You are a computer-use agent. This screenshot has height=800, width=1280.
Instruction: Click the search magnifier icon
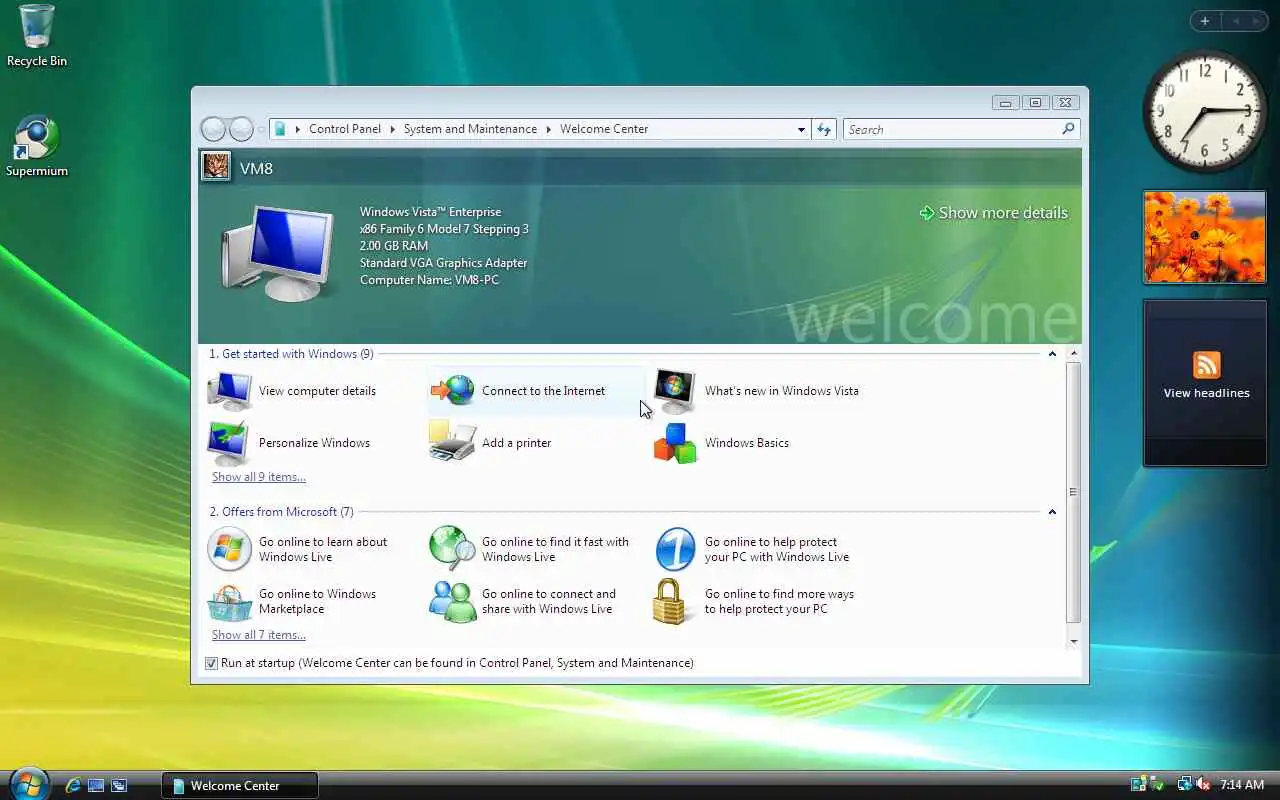[x=1067, y=129]
